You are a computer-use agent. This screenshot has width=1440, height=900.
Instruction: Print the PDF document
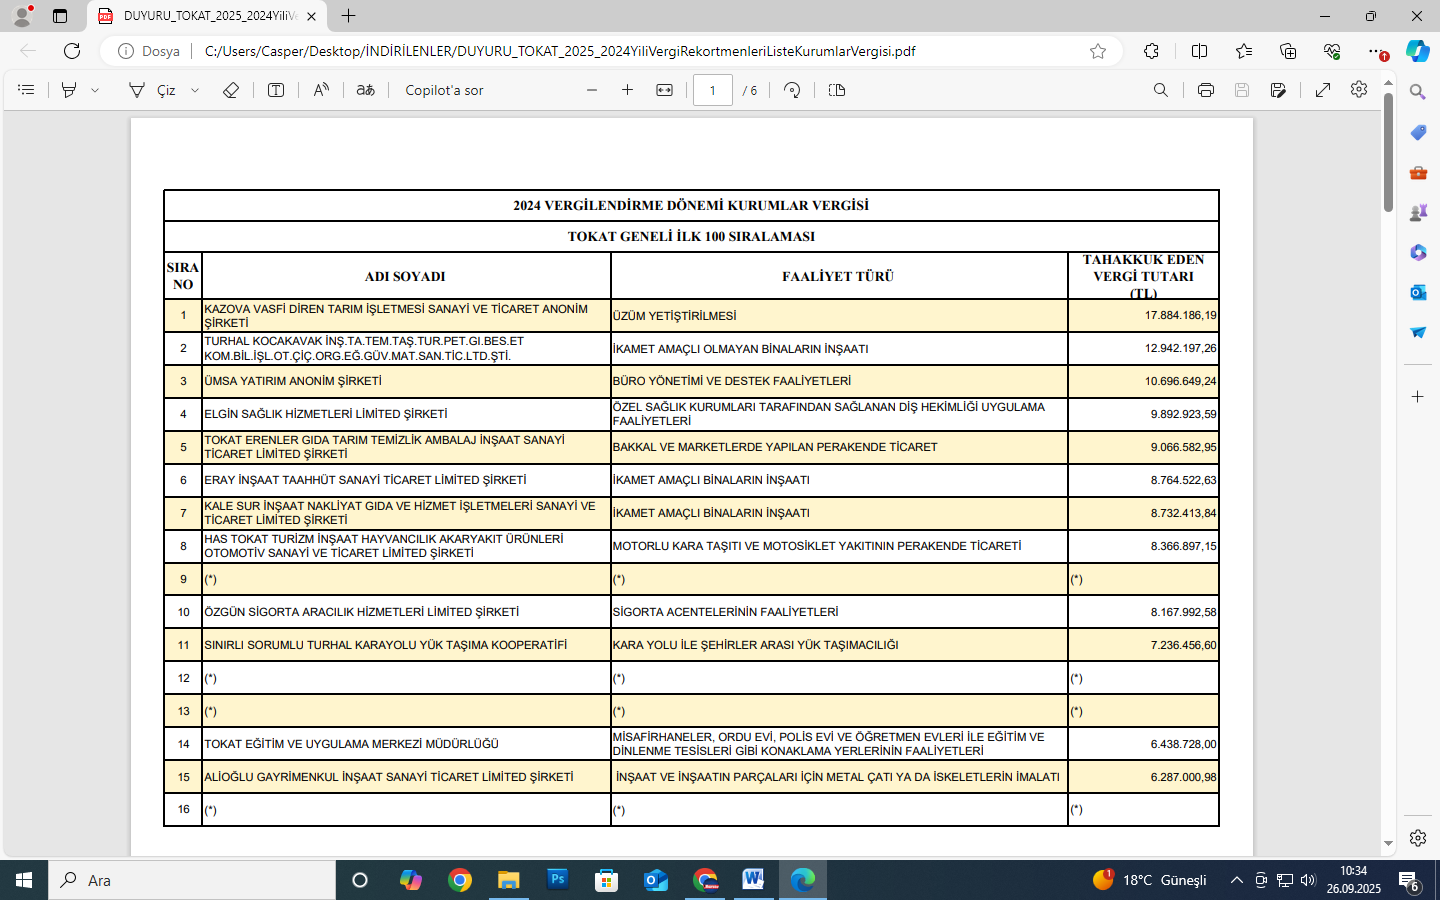pos(1206,90)
